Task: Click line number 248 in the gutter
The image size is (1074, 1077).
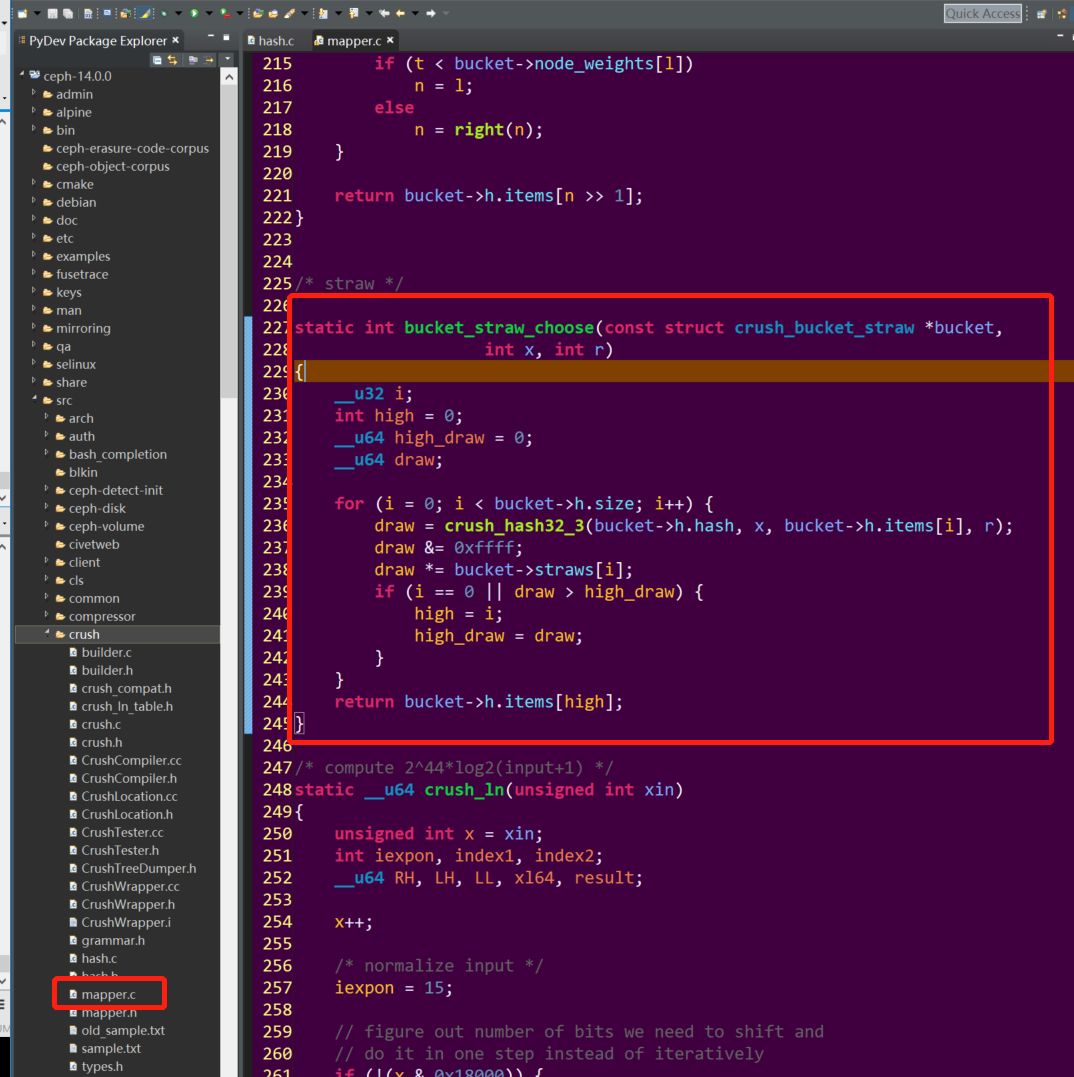Action: click(277, 790)
